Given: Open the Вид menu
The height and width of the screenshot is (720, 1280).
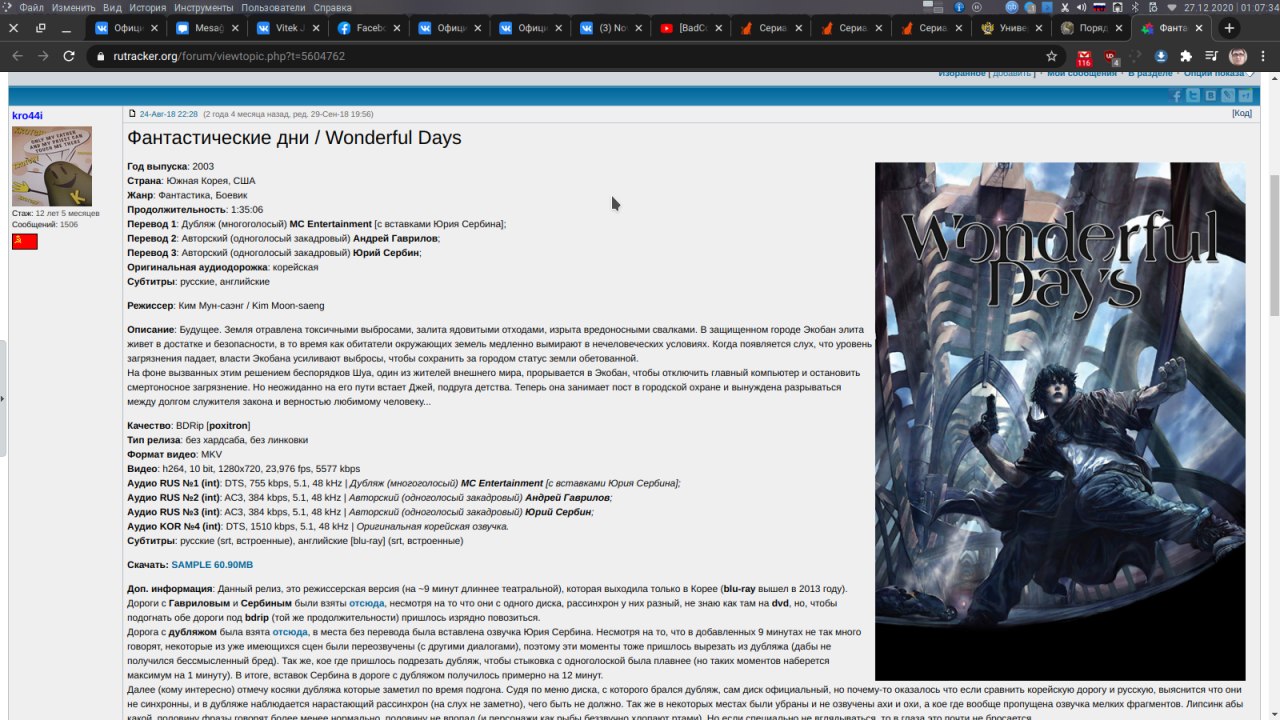Looking at the screenshot, I should (x=112, y=7).
